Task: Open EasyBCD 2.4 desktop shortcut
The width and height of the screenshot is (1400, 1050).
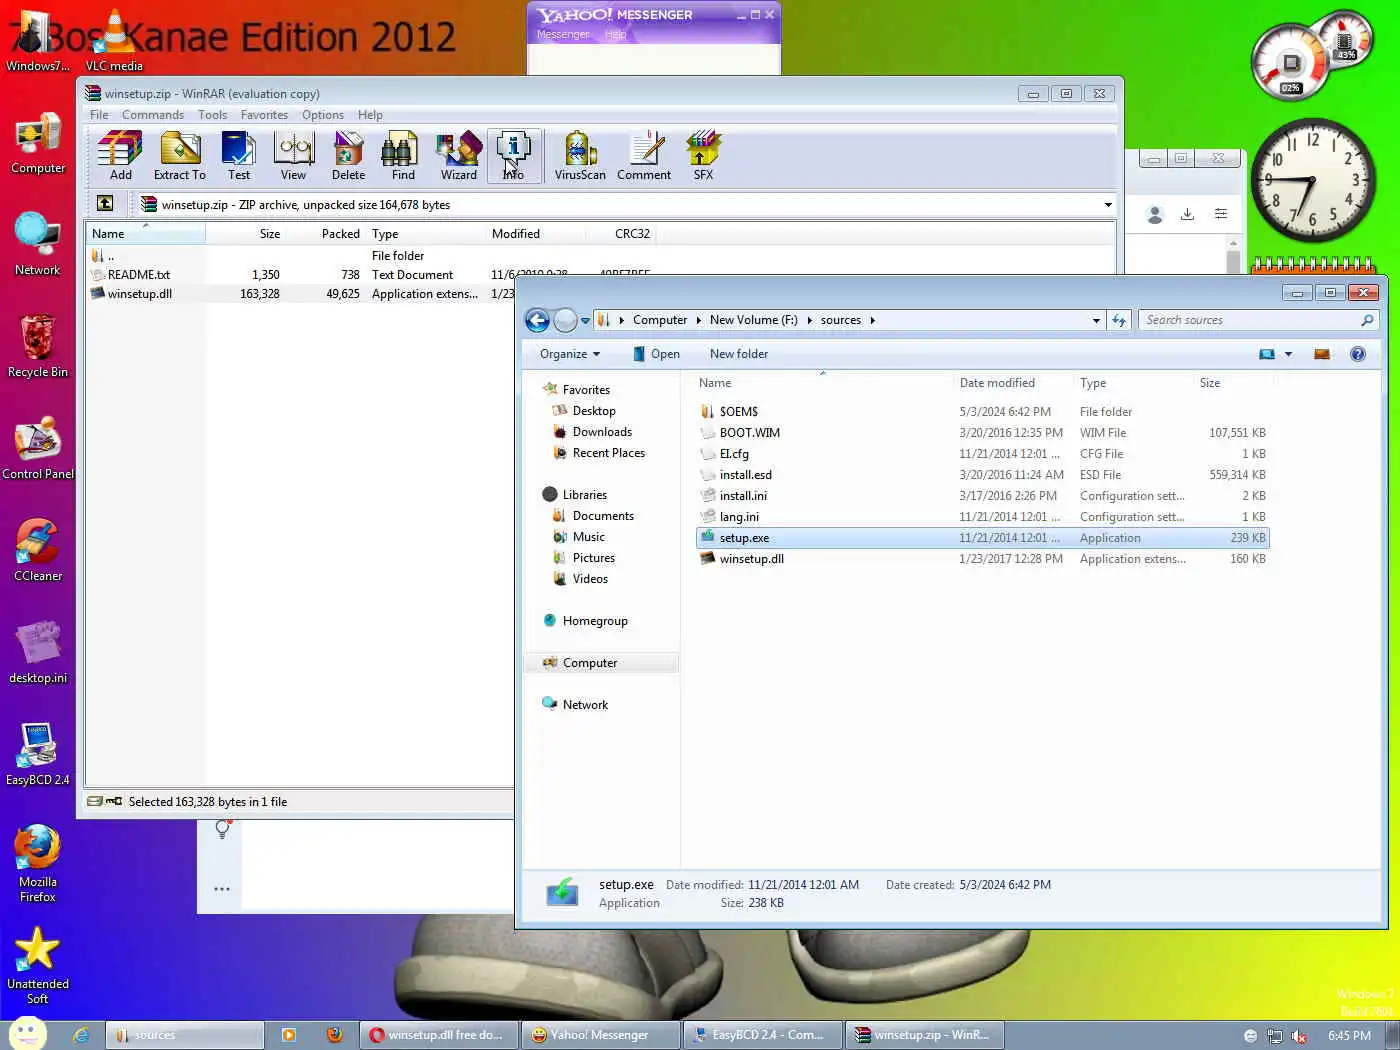Action: pyautogui.click(x=38, y=754)
